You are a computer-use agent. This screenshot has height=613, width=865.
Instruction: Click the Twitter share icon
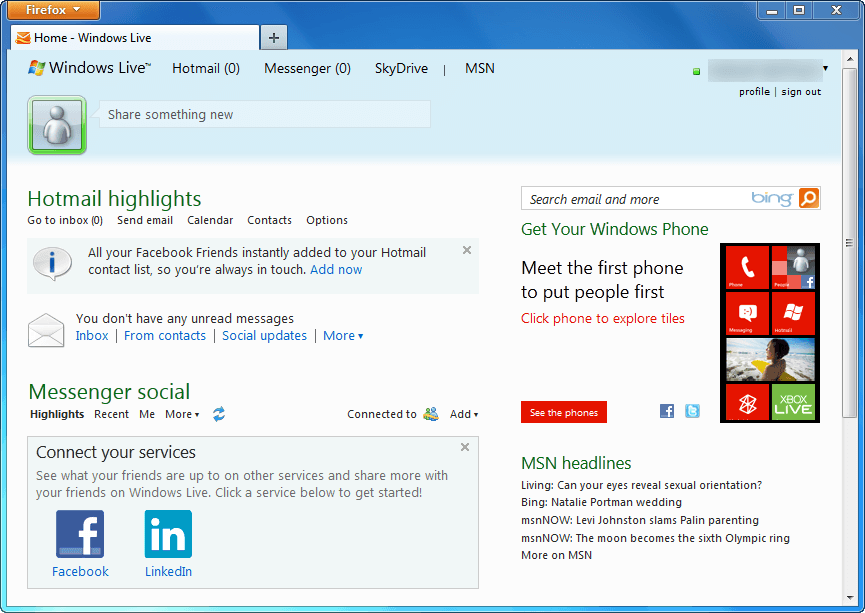692,411
